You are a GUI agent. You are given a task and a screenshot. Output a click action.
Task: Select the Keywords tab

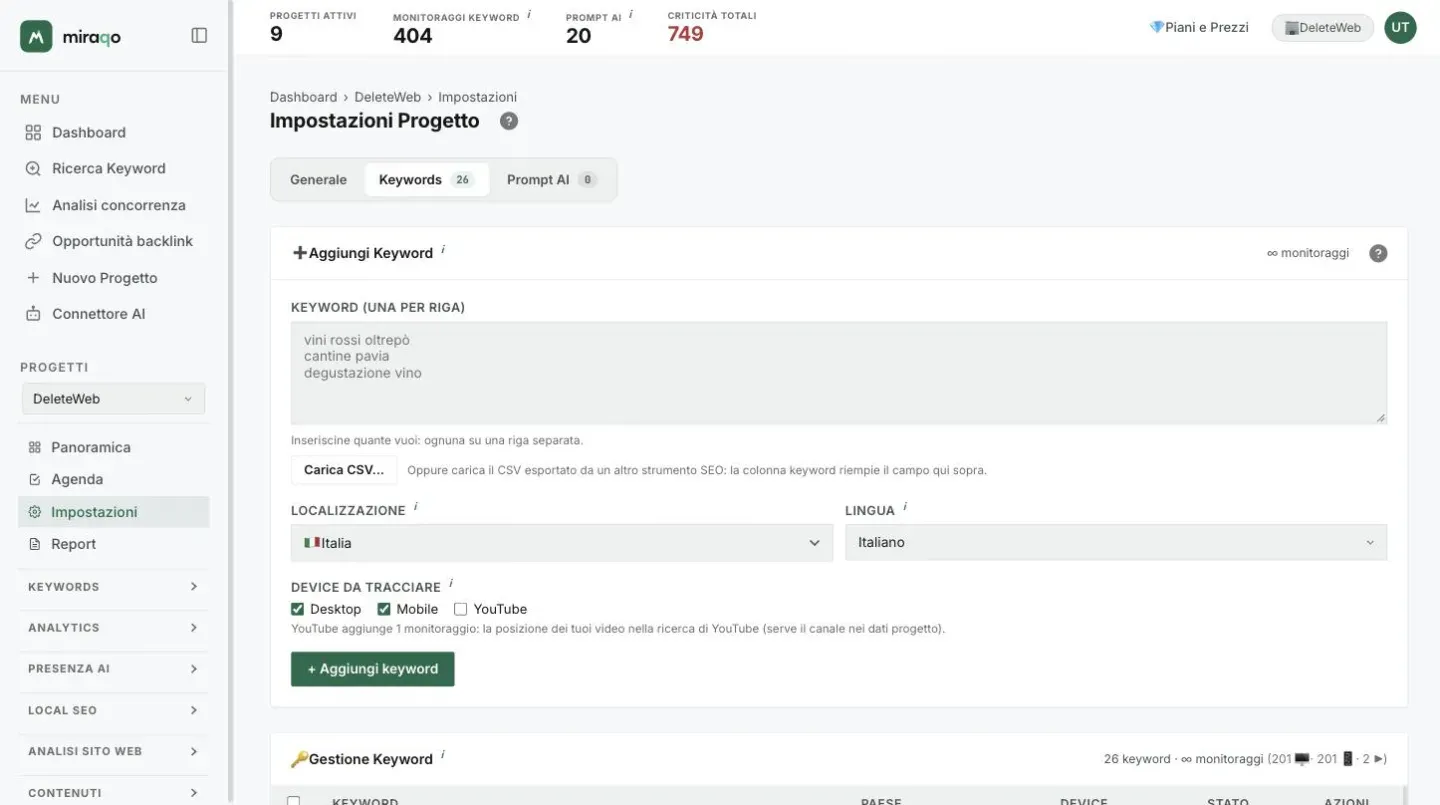coord(427,180)
